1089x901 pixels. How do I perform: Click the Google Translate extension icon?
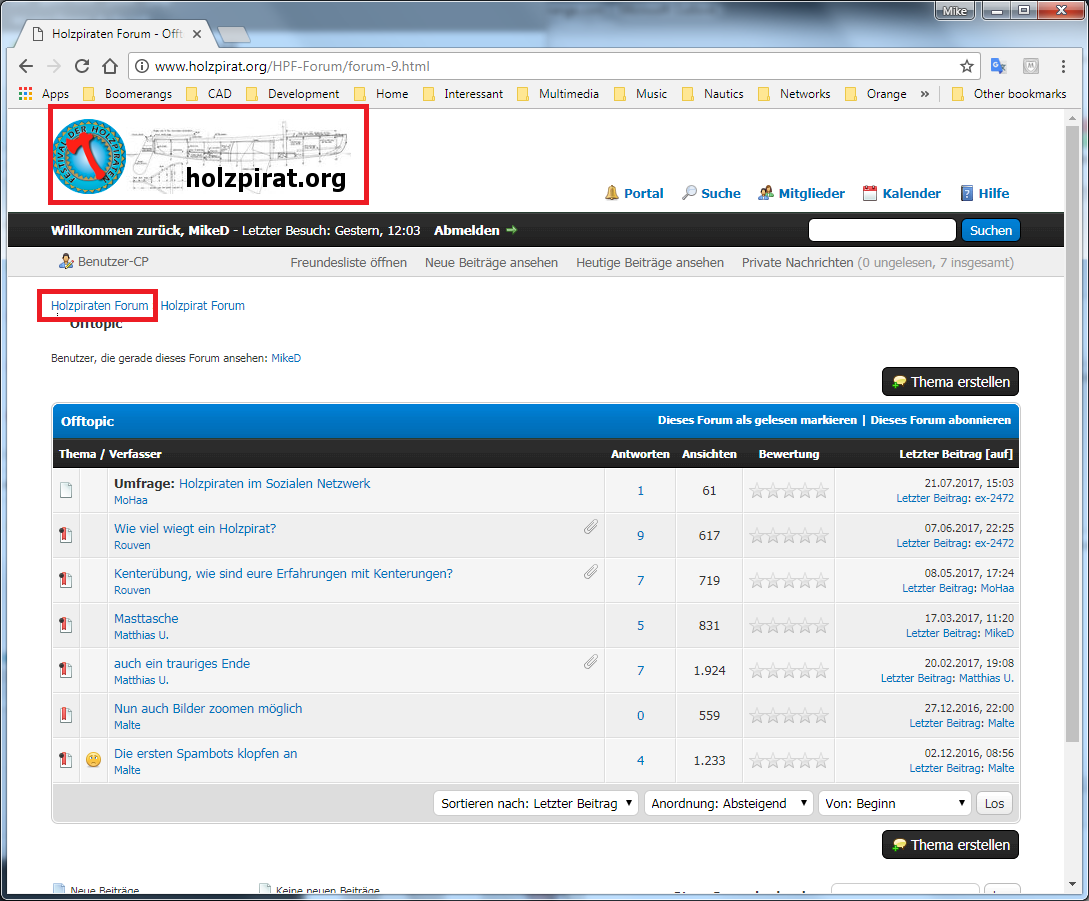(998, 66)
